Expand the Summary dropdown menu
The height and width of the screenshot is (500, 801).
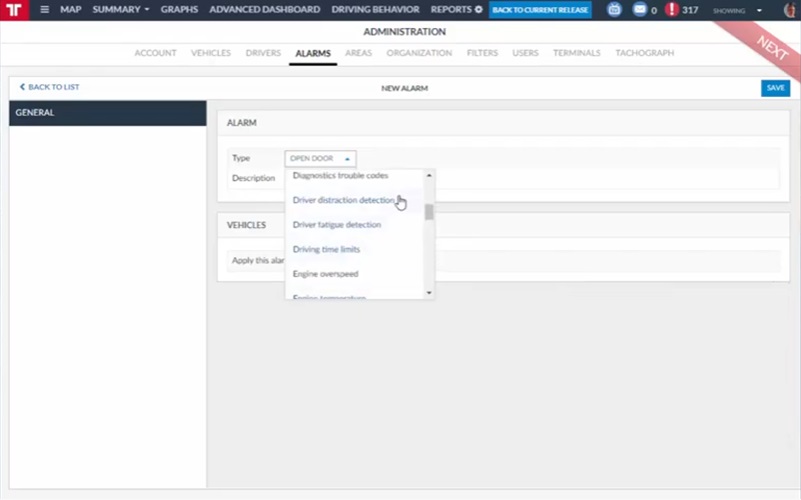tap(121, 10)
